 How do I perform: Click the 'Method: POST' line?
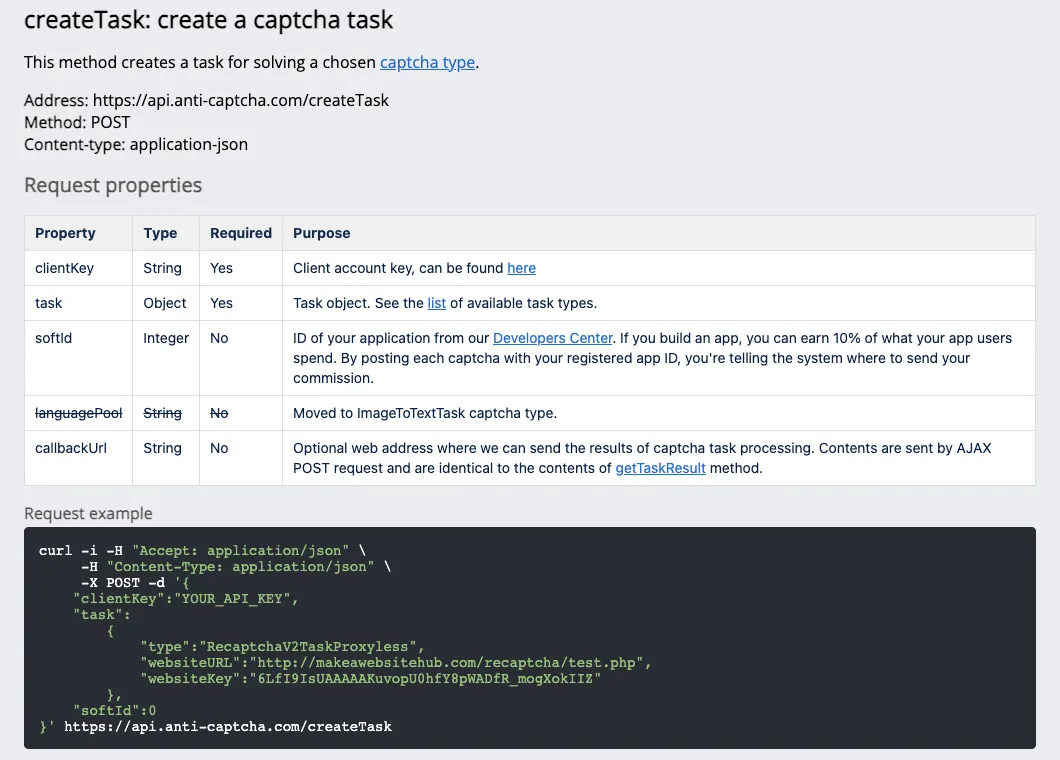[77, 122]
